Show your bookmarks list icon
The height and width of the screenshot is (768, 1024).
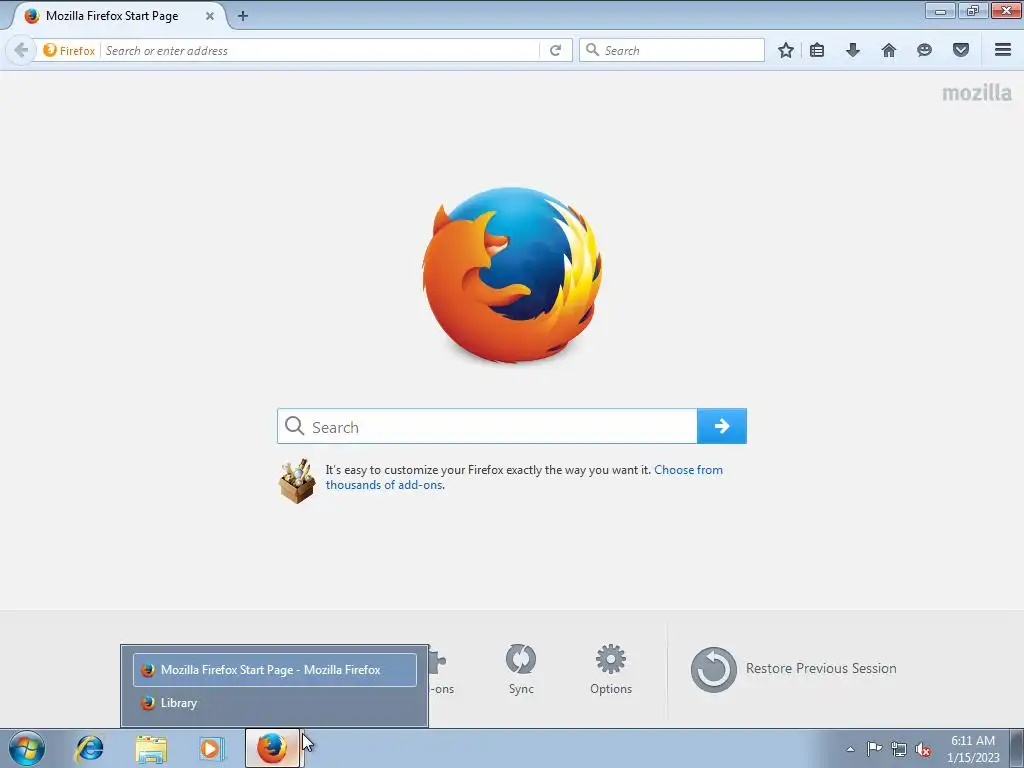coord(817,50)
